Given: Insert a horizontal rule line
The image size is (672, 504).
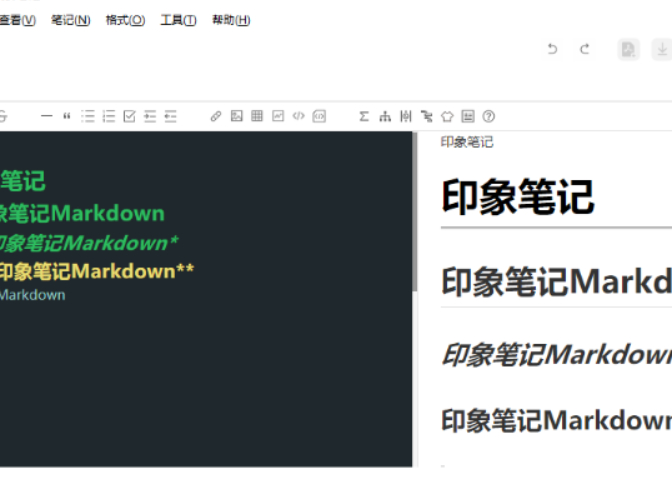Looking at the screenshot, I should click(x=46, y=116).
